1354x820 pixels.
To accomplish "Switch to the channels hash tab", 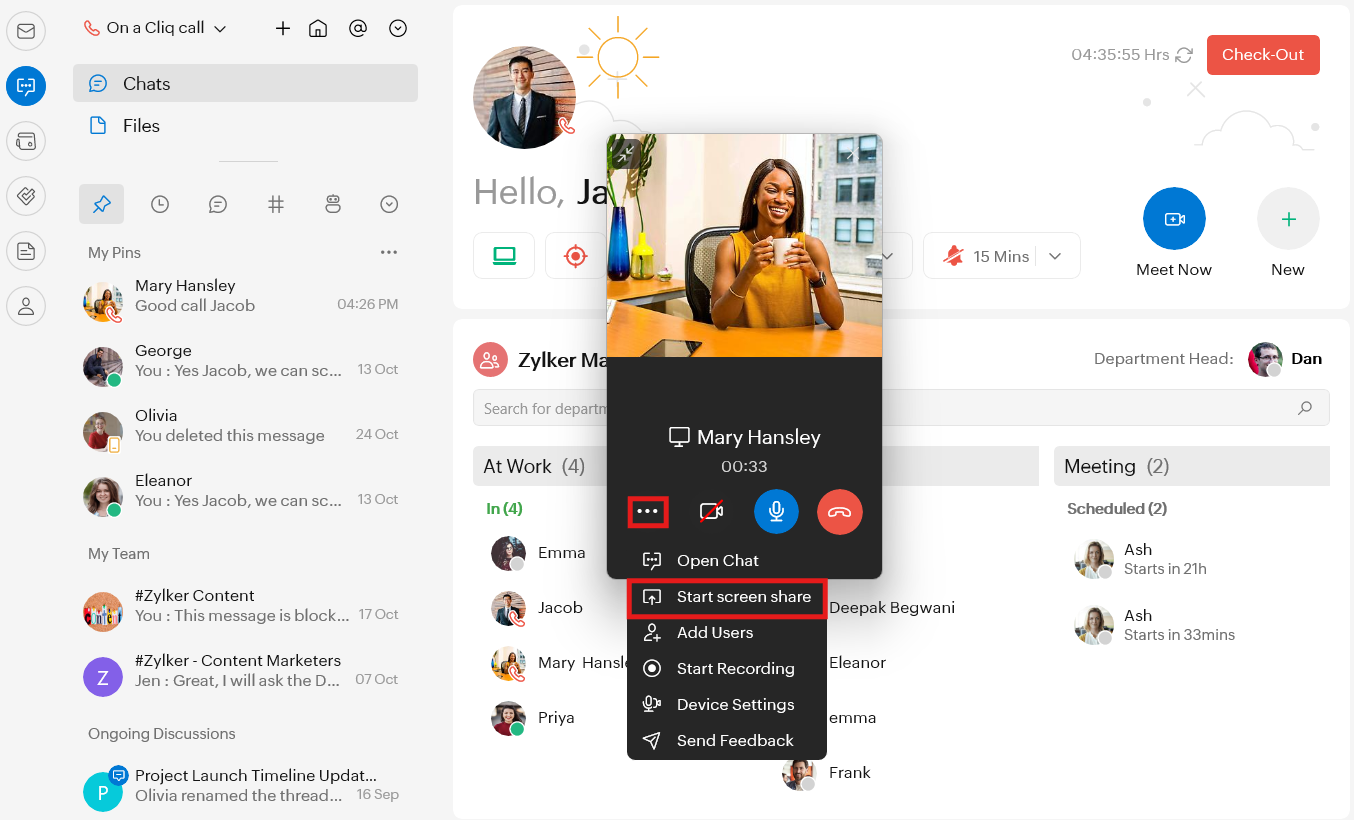I will coord(276,204).
